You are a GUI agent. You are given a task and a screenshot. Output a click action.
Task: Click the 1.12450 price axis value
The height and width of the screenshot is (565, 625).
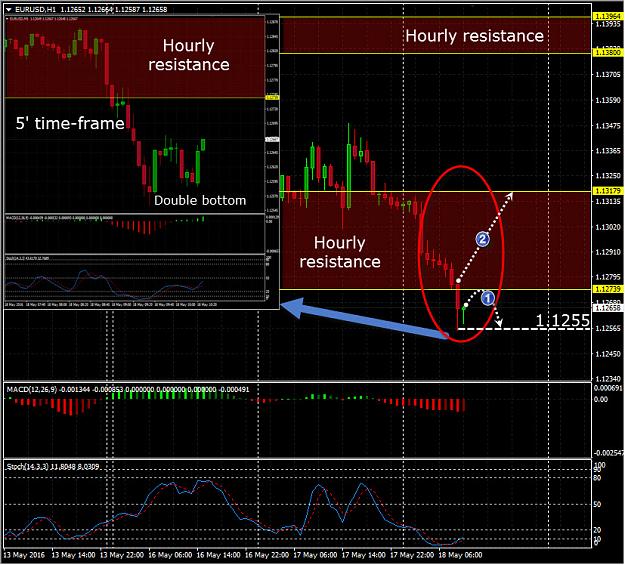tap(608, 353)
